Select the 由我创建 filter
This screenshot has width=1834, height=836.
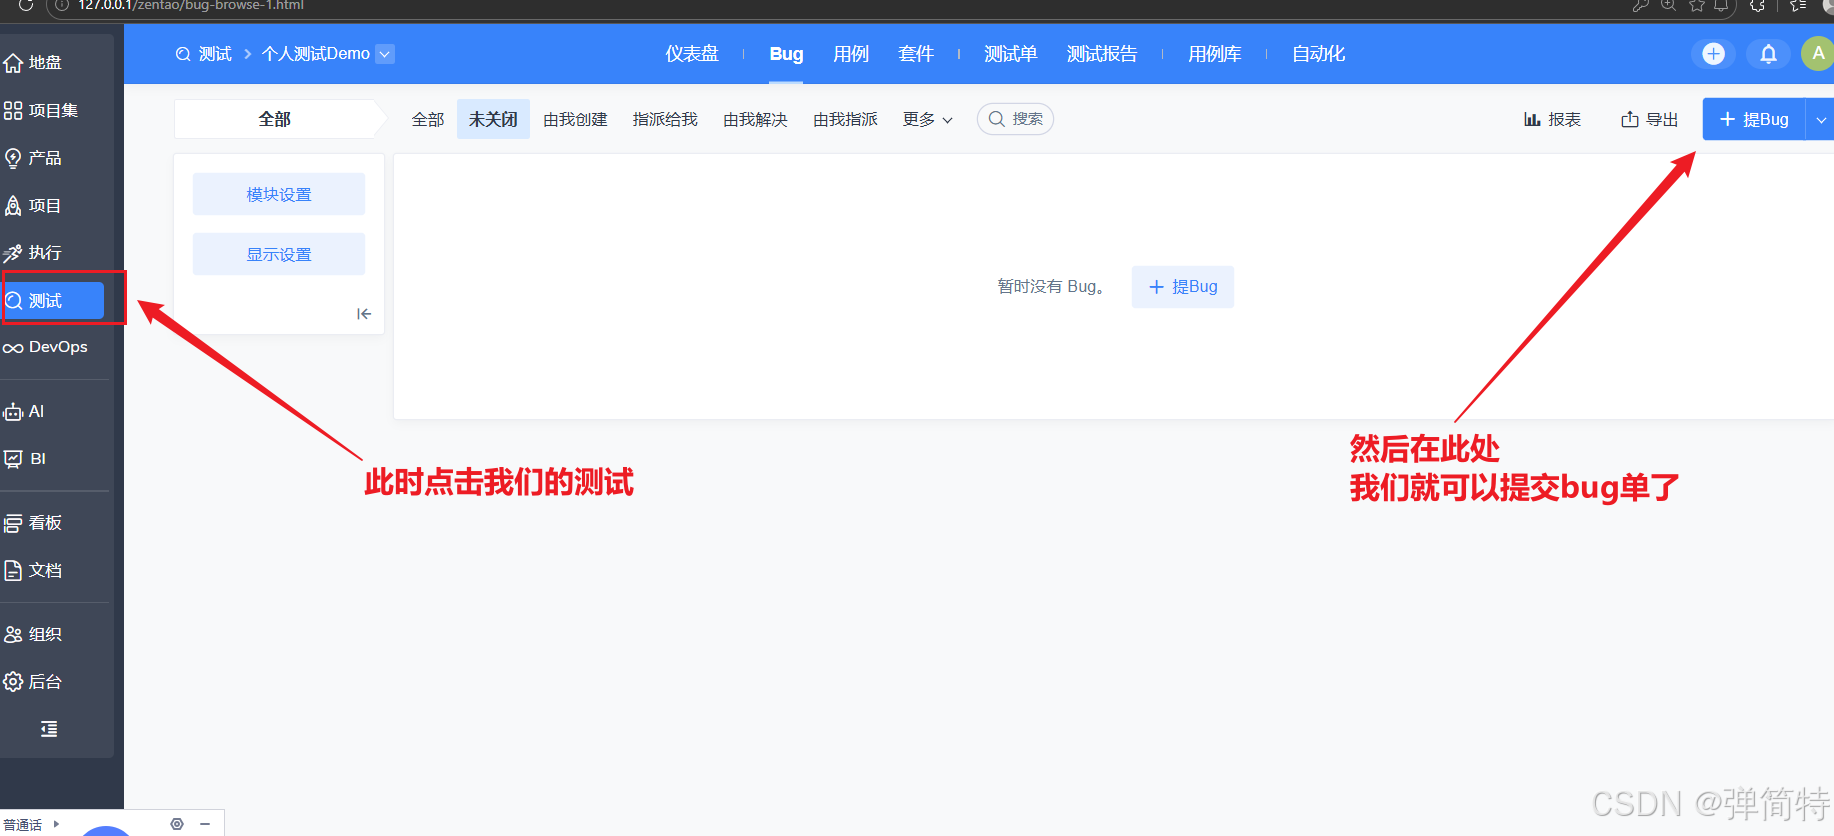[575, 120]
